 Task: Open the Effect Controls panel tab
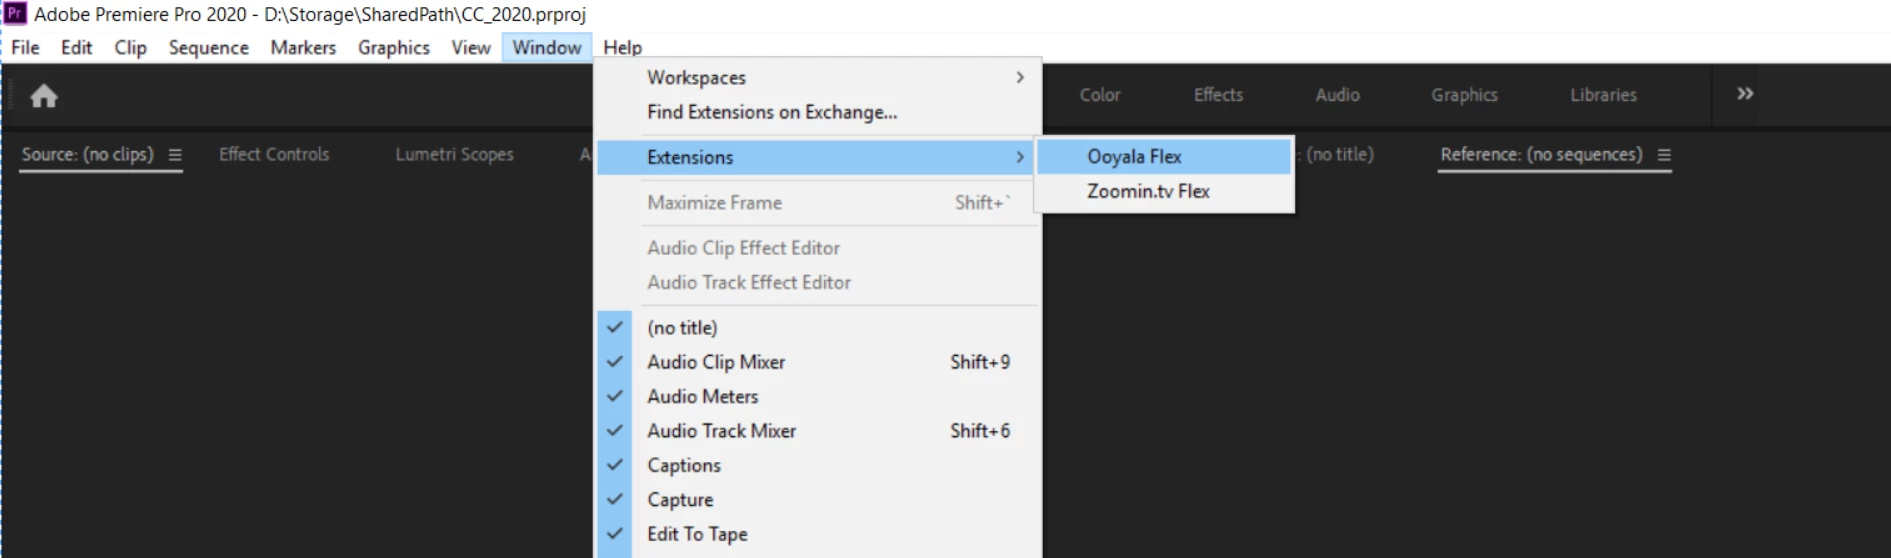point(274,154)
